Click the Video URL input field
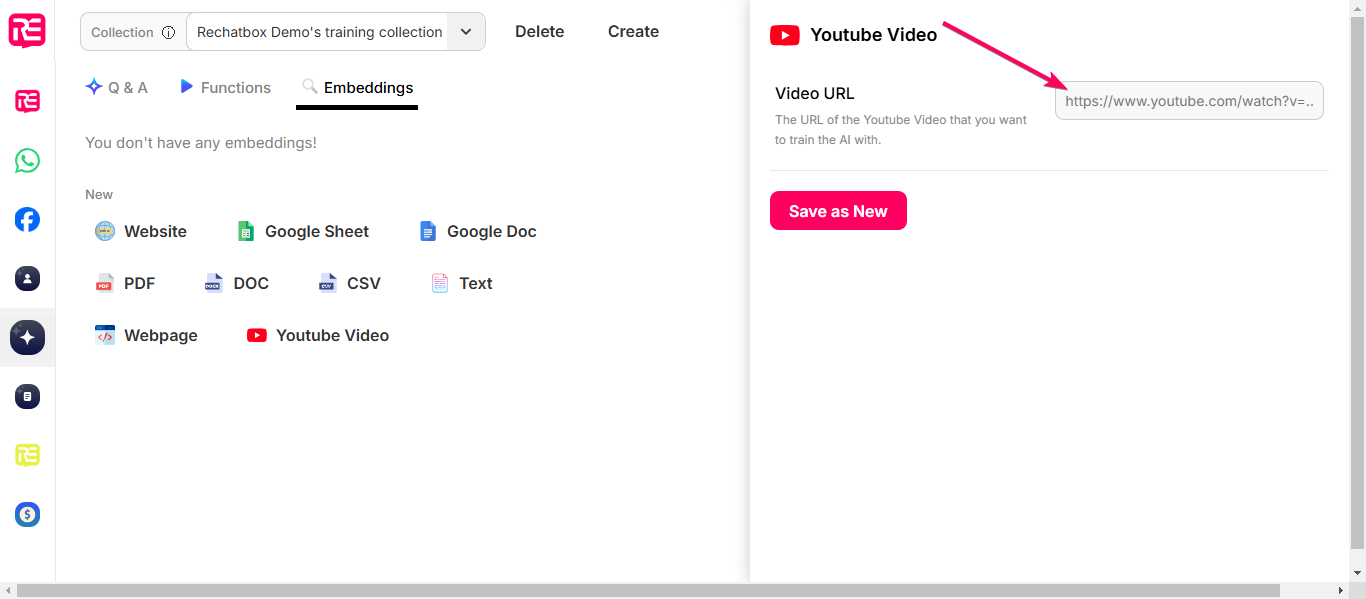 pyautogui.click(x=1188, y=101)
